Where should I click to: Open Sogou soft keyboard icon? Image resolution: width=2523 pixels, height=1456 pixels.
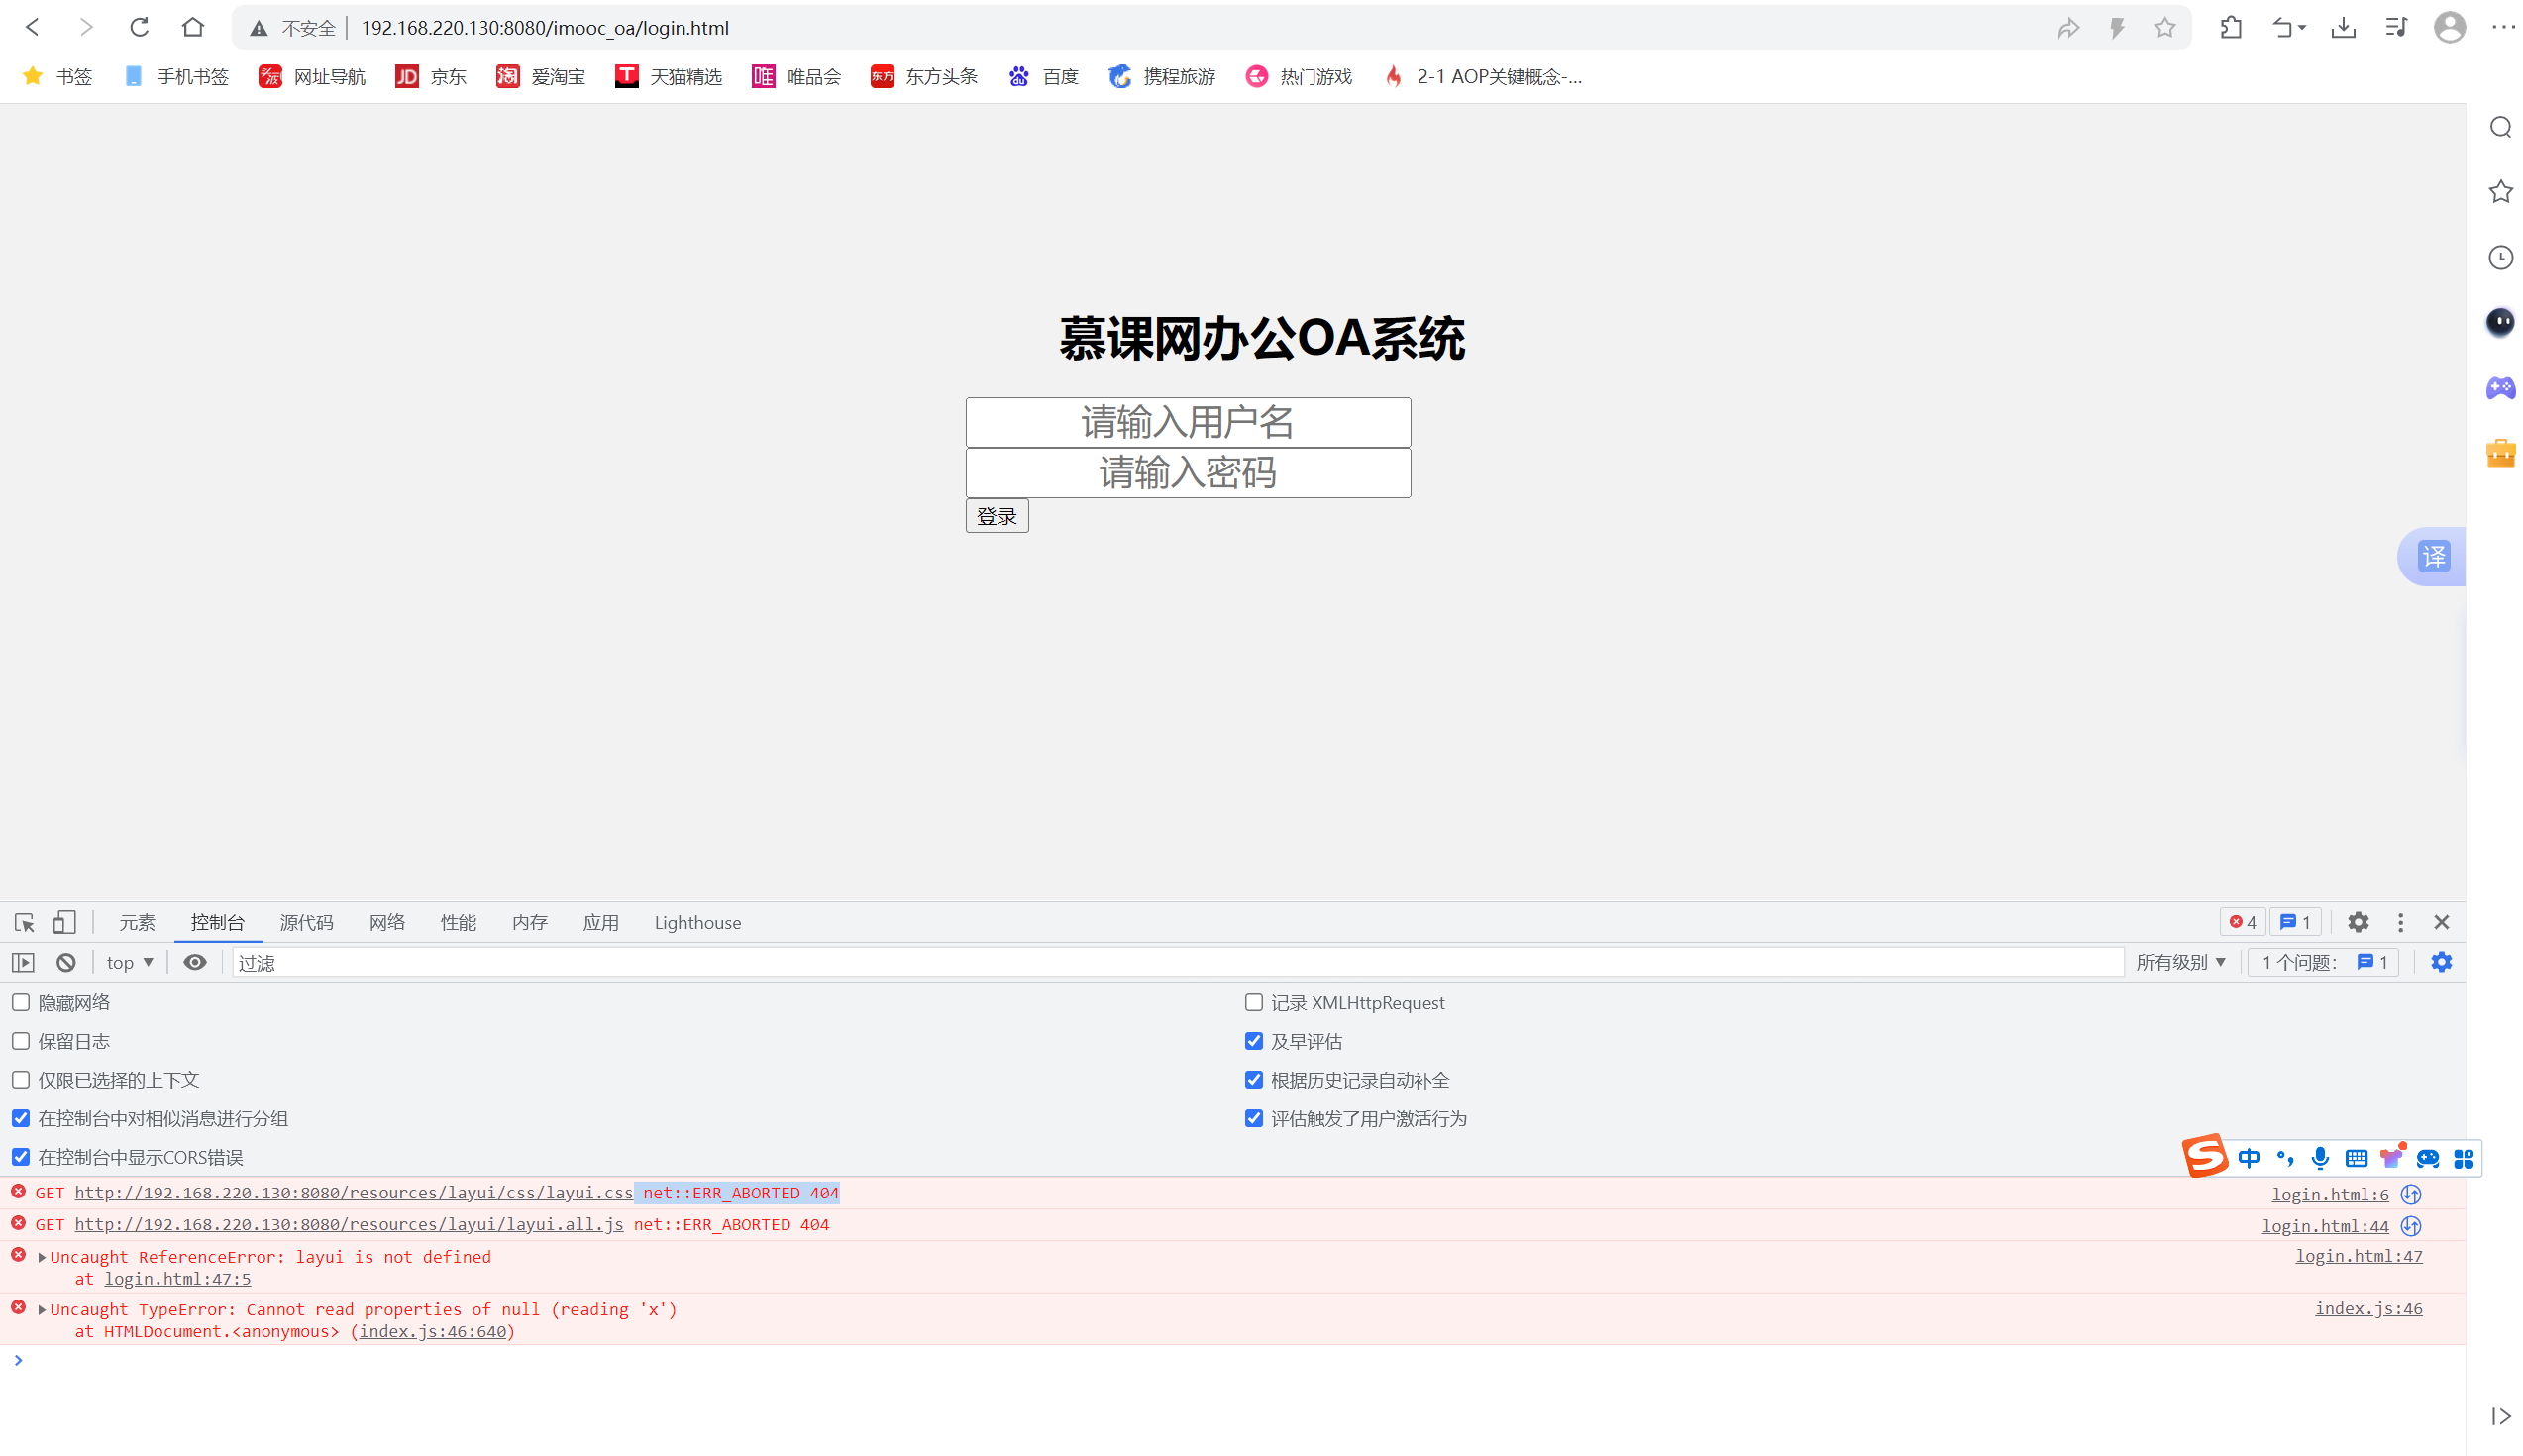click(x=2356, y=1158)
